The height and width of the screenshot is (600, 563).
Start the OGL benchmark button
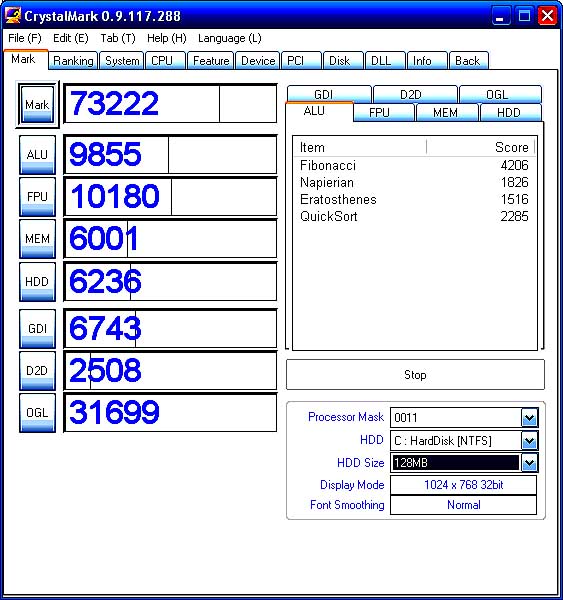37,412
